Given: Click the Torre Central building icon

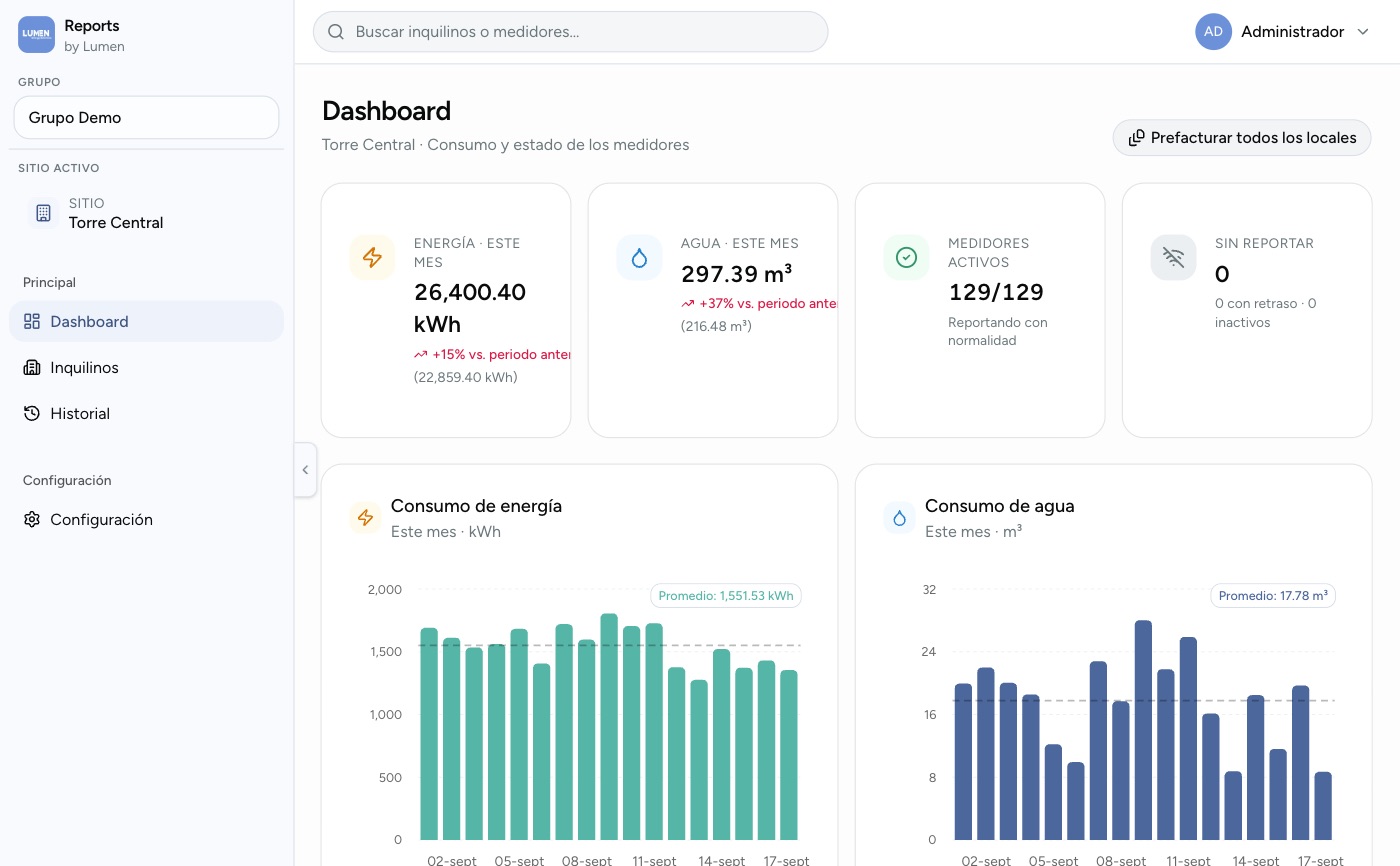Looking at the screenshot, I should (43, 213).
